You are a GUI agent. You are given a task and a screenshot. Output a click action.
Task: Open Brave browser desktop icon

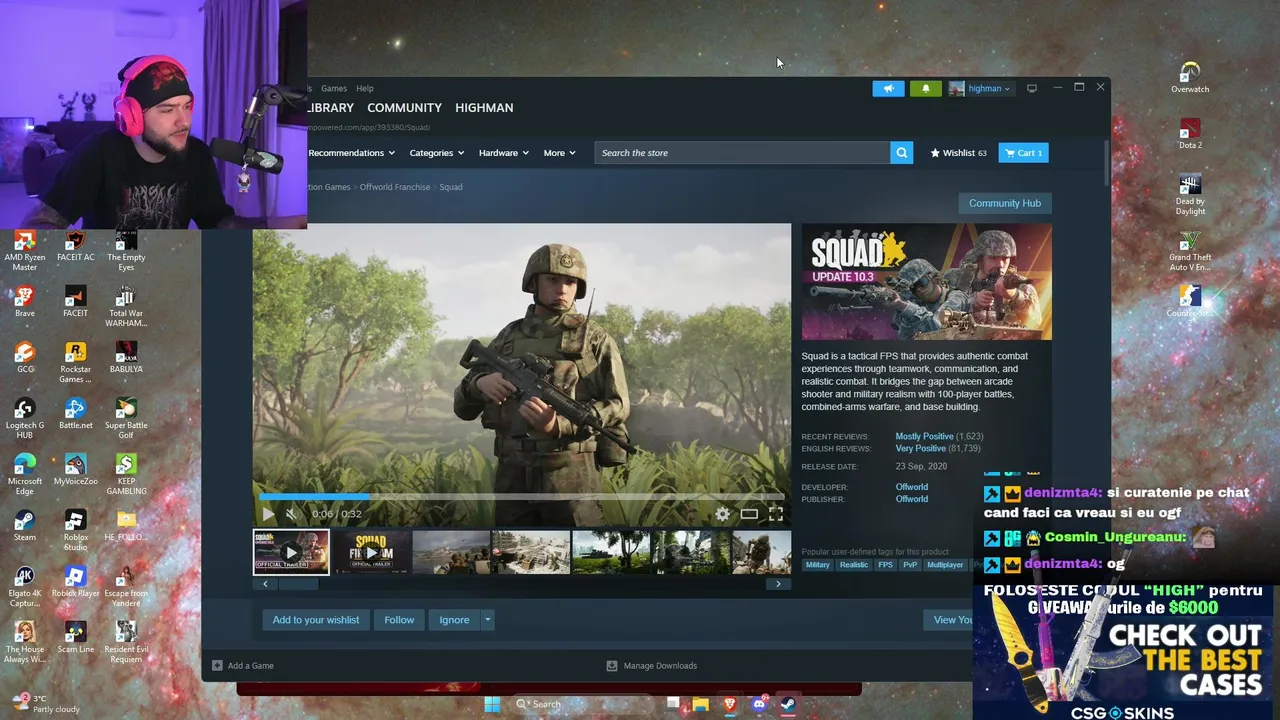pyautogui.click(x=25, y=302)
